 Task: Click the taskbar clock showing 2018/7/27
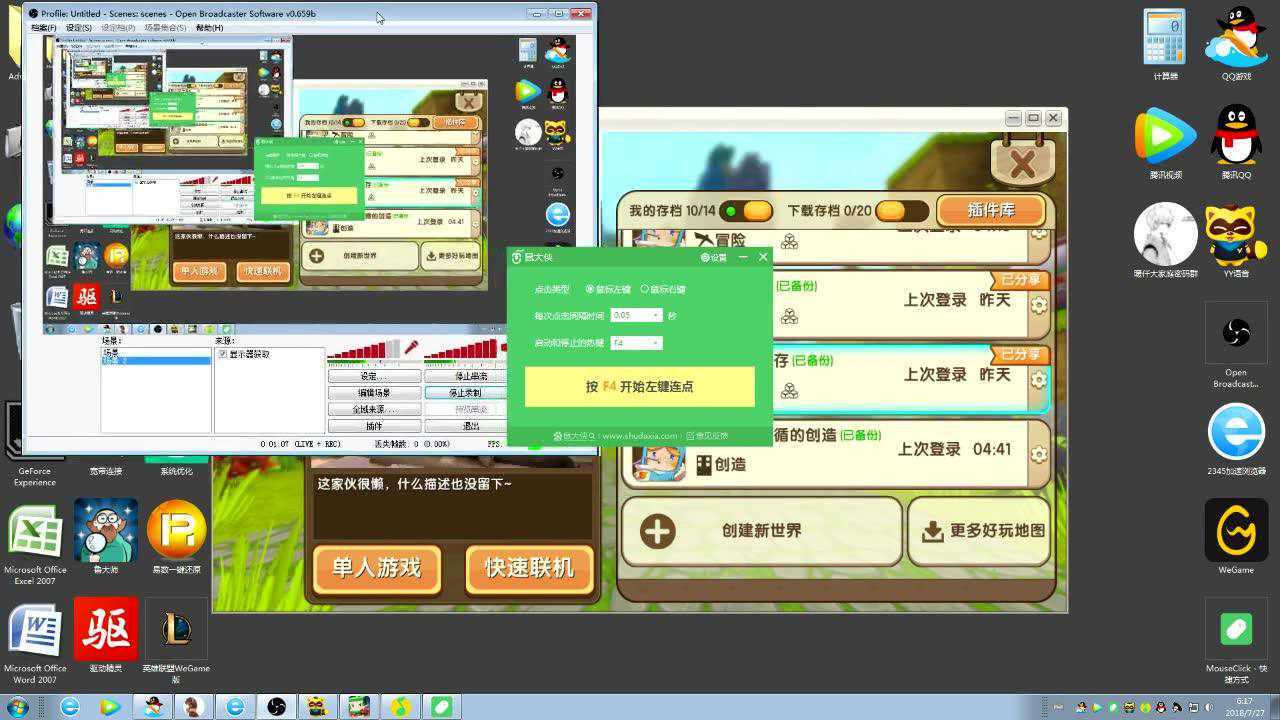(1244, 707)
